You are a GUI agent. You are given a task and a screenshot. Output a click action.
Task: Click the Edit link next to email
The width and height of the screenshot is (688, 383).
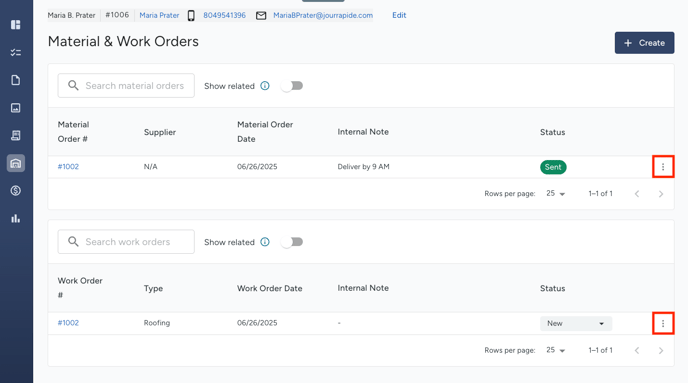click(x=399, y=15)
